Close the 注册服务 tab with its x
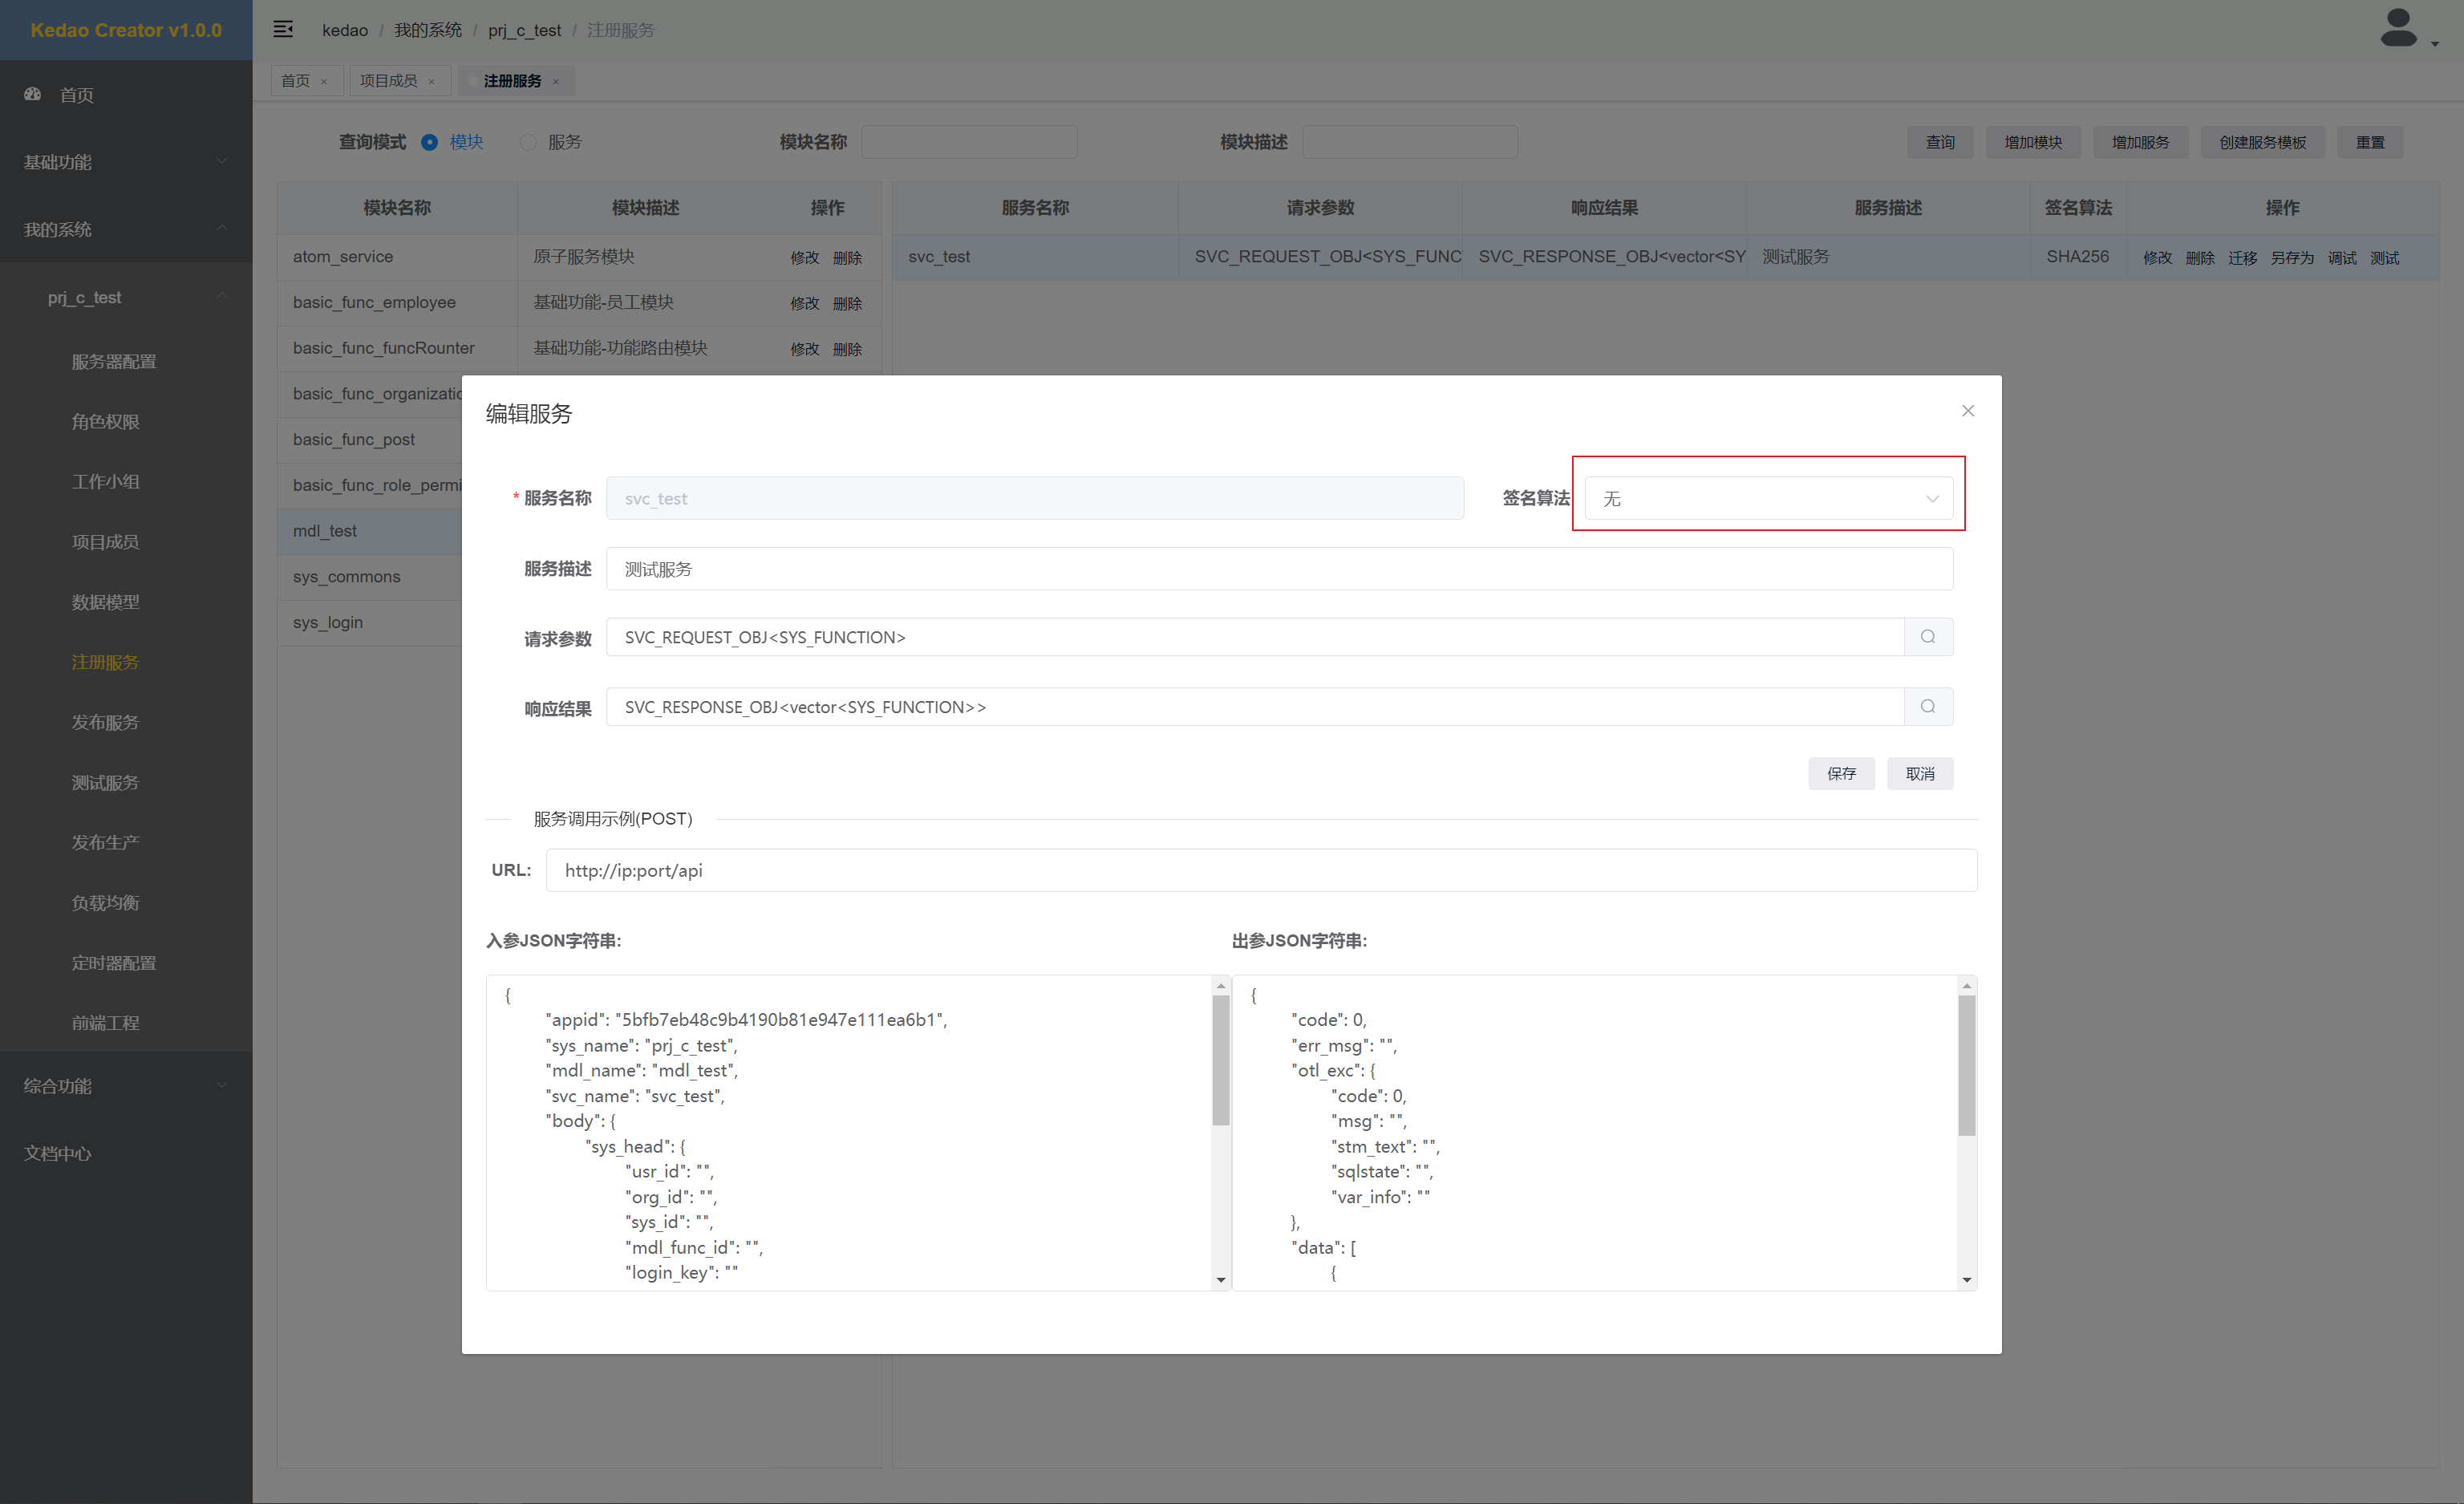Viewport: 2464px width, 1504px height. pos(556,82)
